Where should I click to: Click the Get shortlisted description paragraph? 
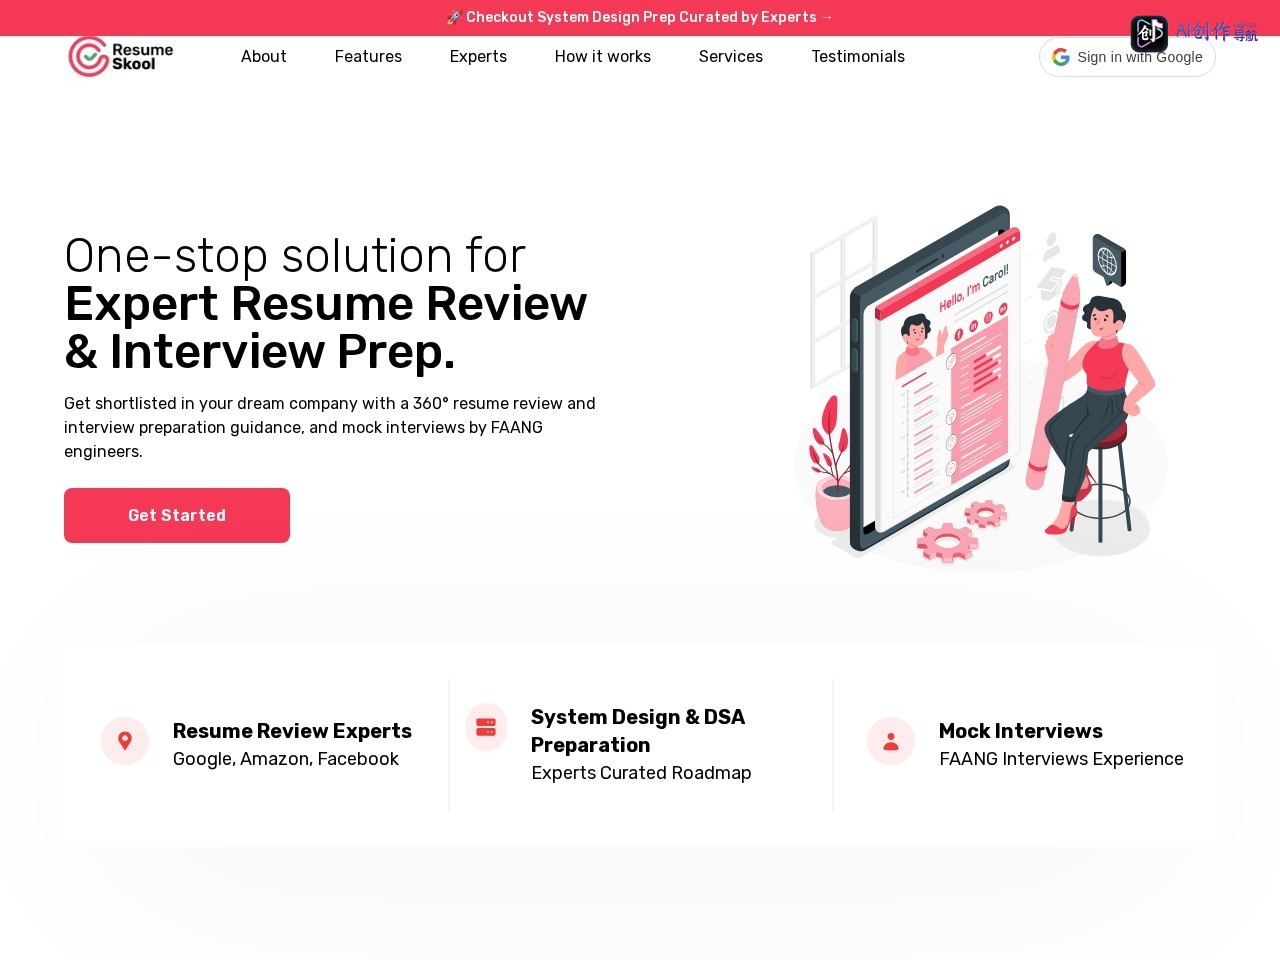pyautogui.click(x=330, y=427)
